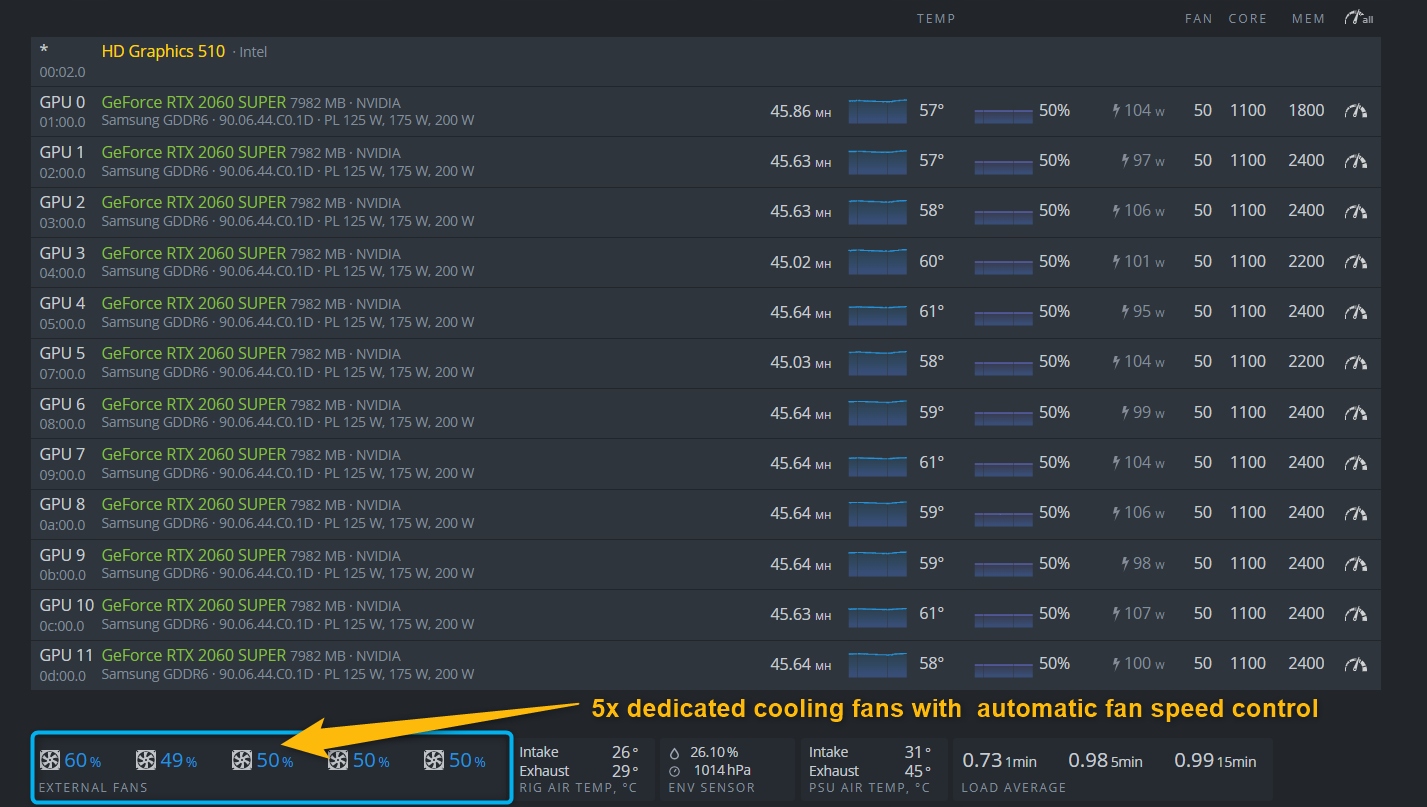Click the pressure gauge icon beside 1014 hPa
The image size is (1427, 807).
674,771
